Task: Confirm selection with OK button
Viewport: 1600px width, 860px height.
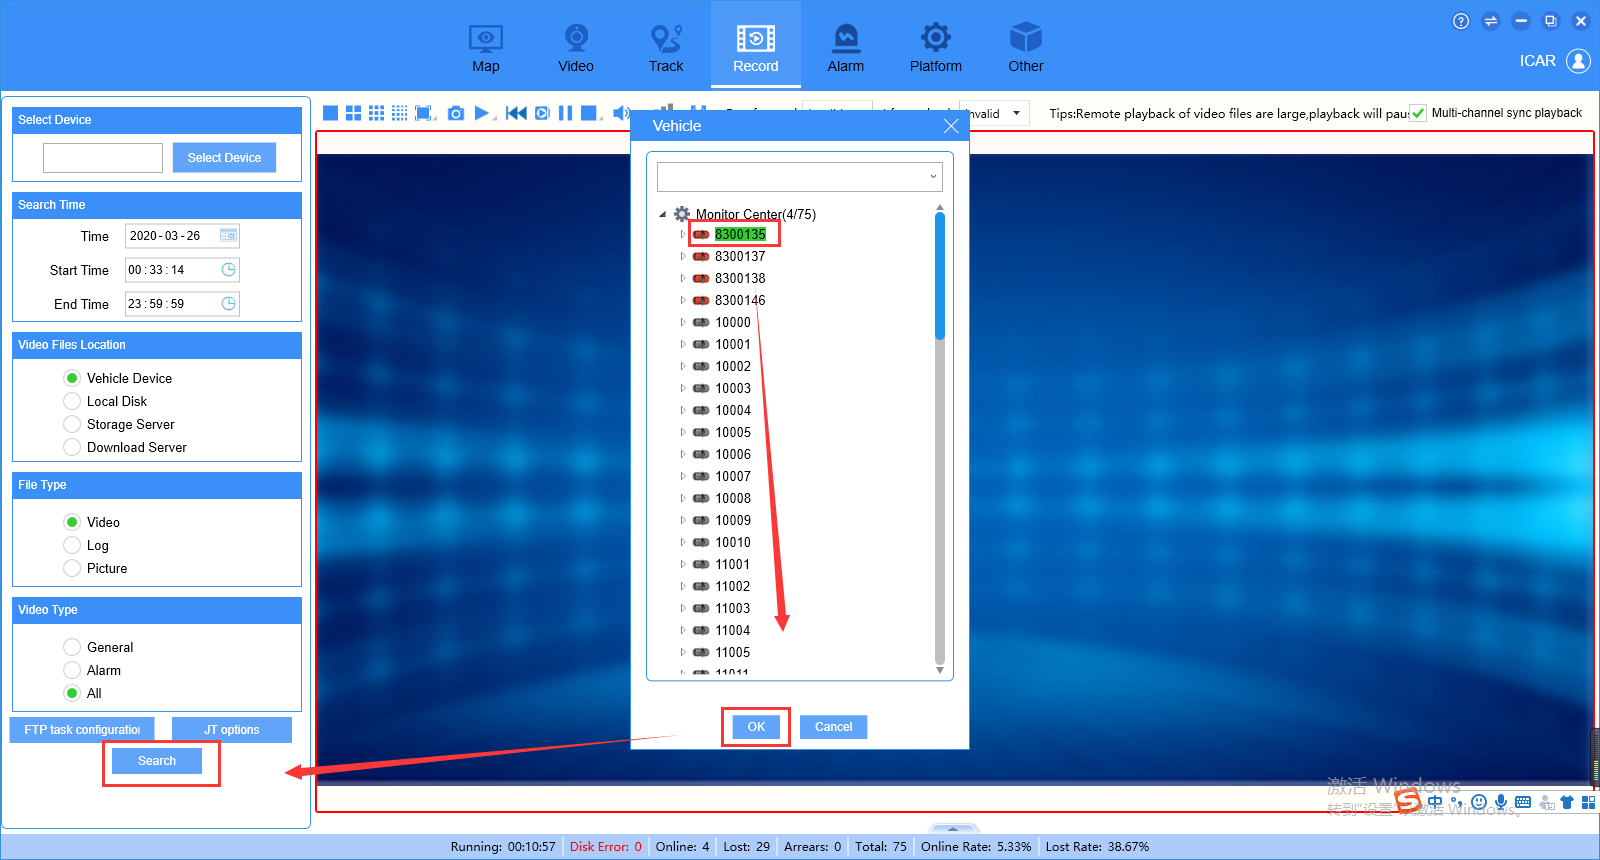Action: click(756, 727)
